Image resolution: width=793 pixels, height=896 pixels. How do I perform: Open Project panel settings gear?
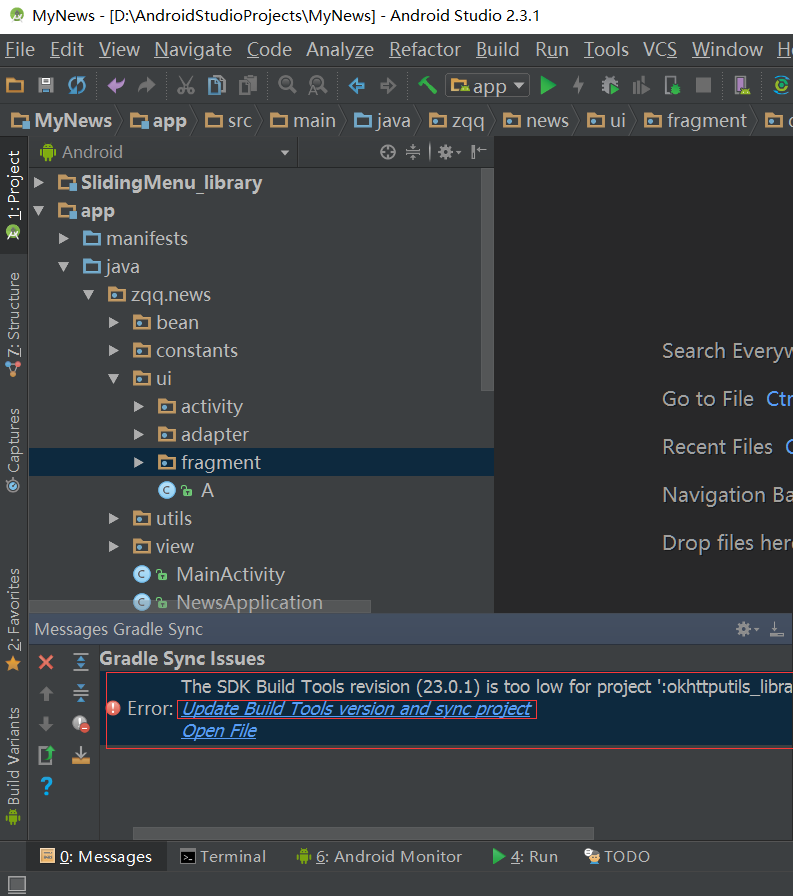449,152
